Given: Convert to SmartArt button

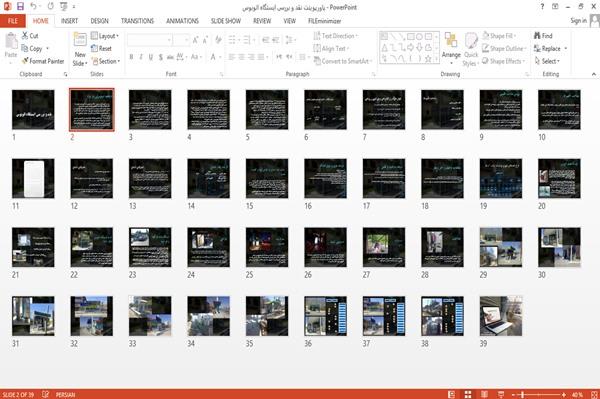Looking at the screenshot, I should tap(342, 61).
